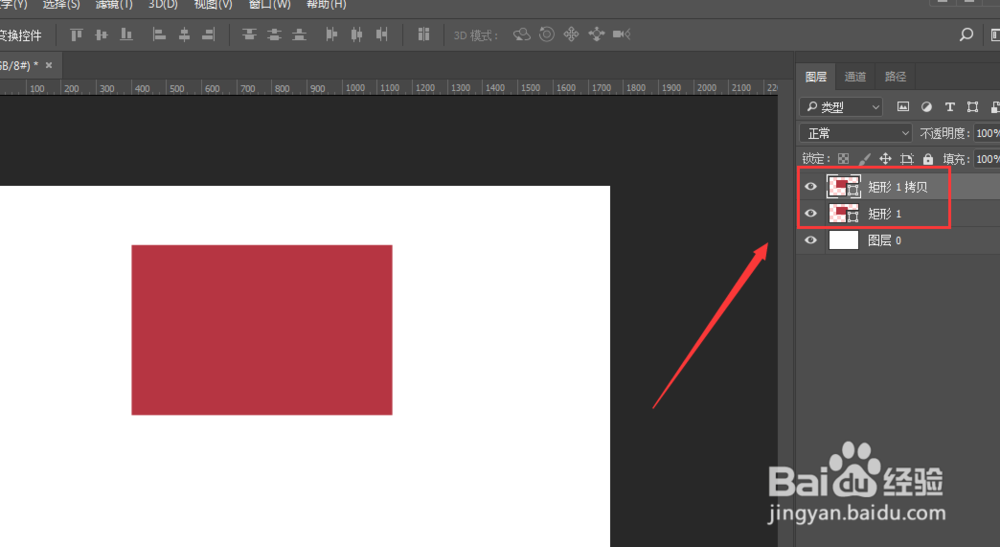Select the 3D pan mode icon
1000x547 pixels.
click(571, 34)
